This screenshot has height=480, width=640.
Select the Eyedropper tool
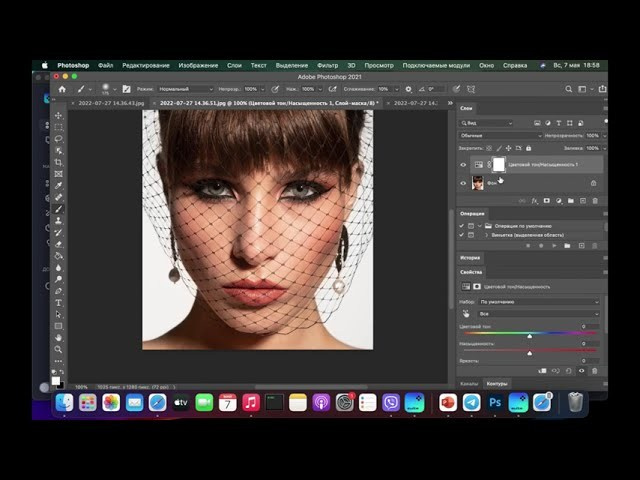click(59, 185)
